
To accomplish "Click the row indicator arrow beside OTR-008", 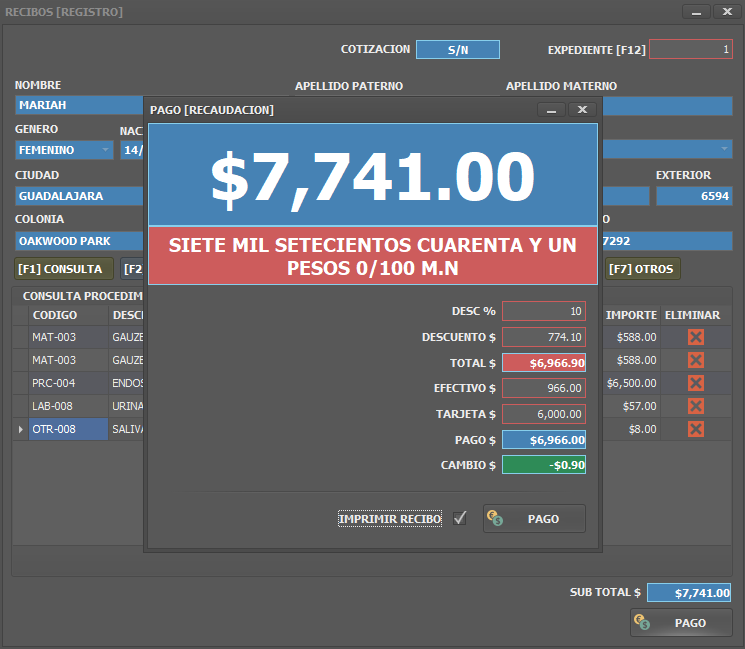I will point(20,429).
